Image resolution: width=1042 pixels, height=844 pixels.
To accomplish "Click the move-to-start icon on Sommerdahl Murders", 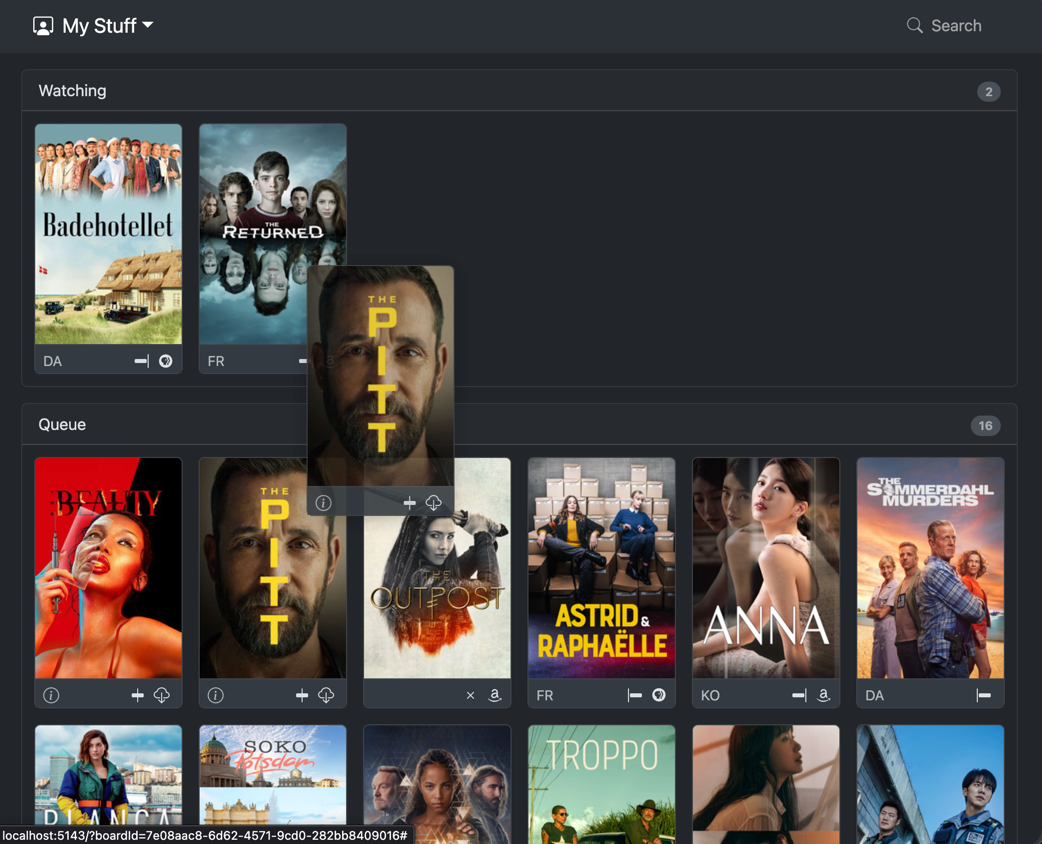I will (x=984, y=695).
